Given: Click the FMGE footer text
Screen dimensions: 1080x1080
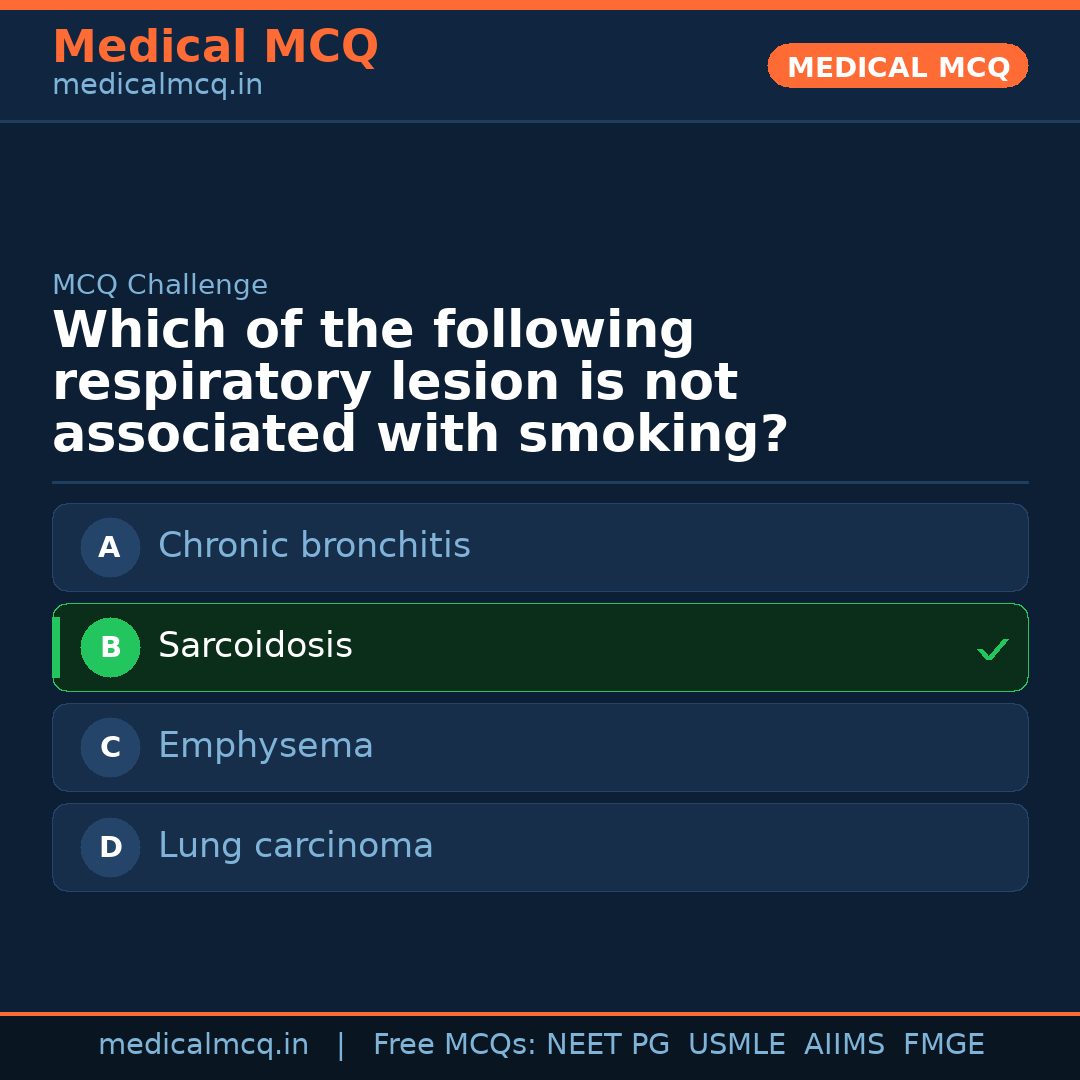Looking at the screenshot, I should click(x=943, y=1045).
